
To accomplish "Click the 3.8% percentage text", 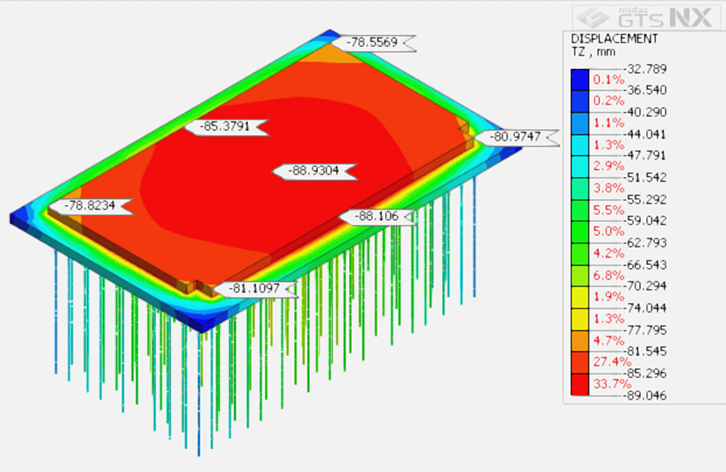I will 609,189.
